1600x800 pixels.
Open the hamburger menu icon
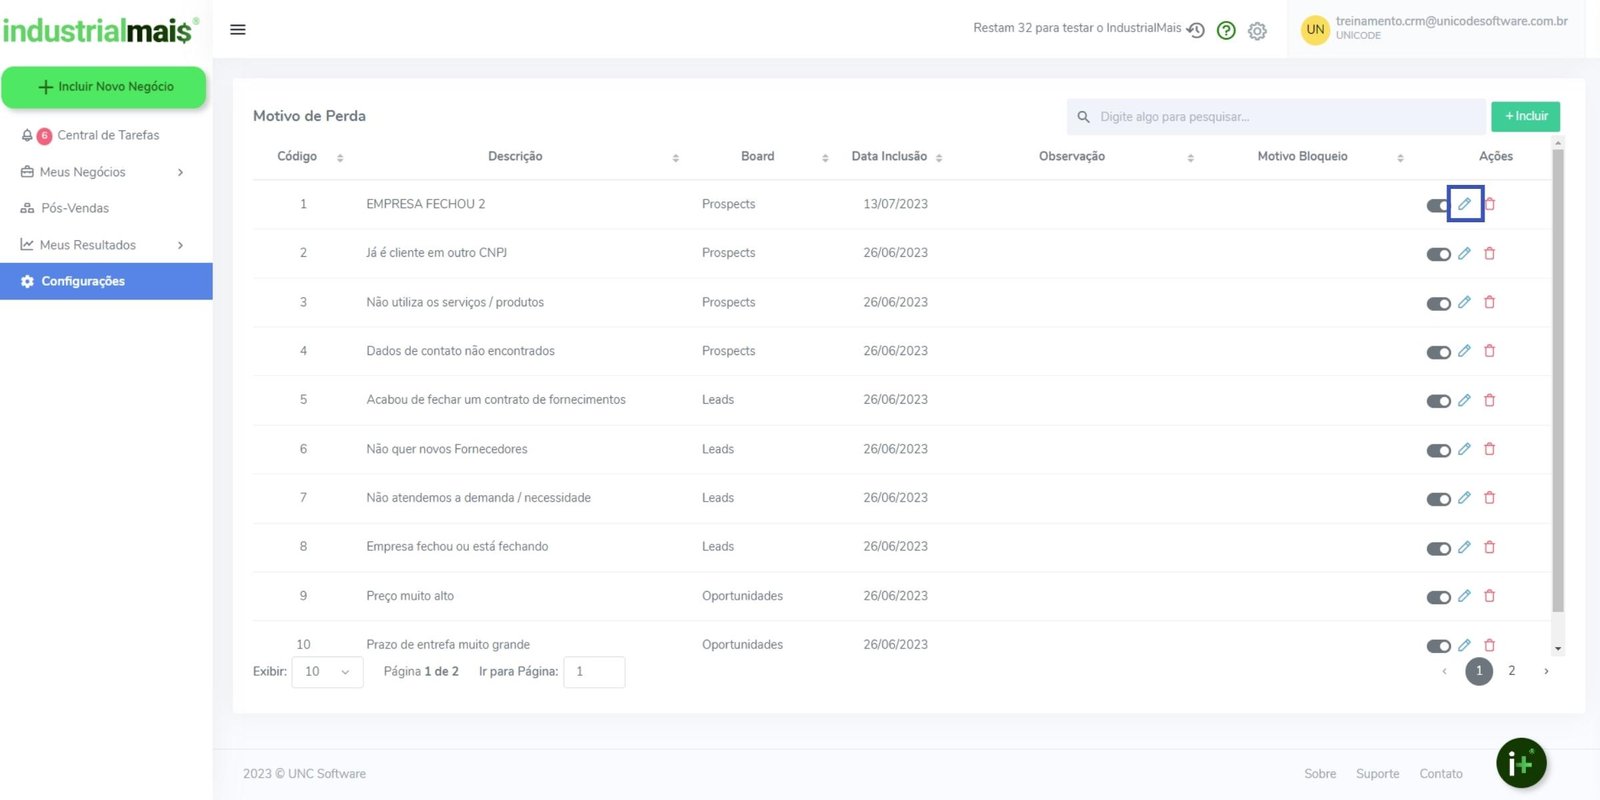[238, 30]
